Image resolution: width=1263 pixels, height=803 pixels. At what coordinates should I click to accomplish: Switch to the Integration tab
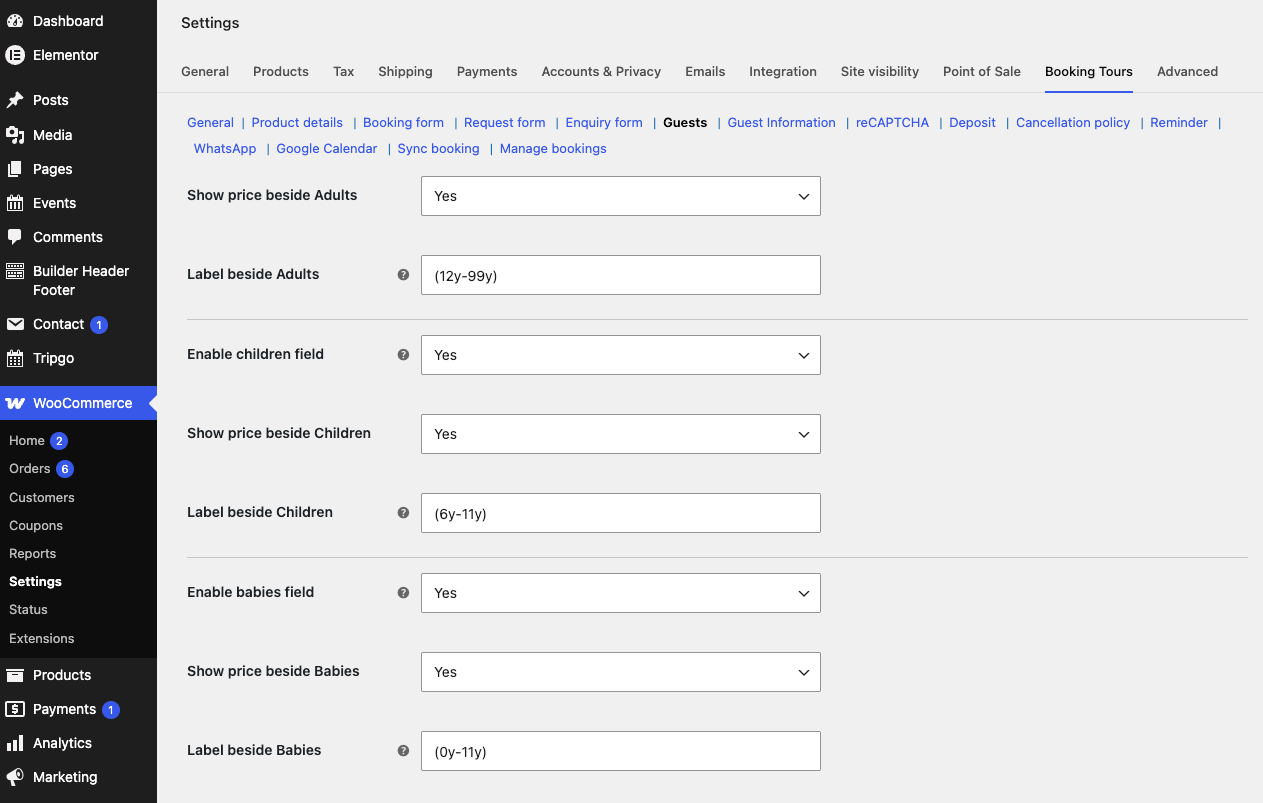(783, 71)
